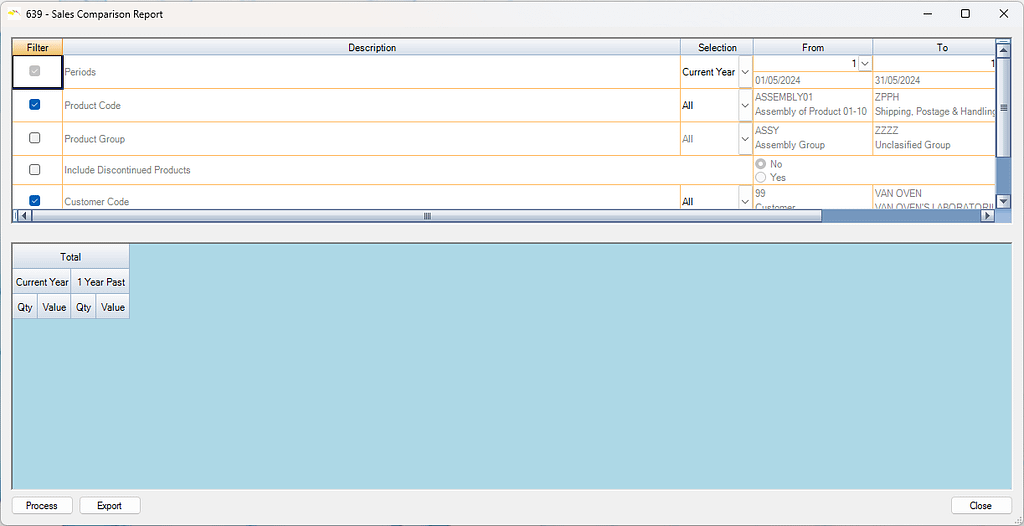The width and height of the screenshot is (1024, 526).
Task: Select the Yes radio button
Action: (761, 177)
